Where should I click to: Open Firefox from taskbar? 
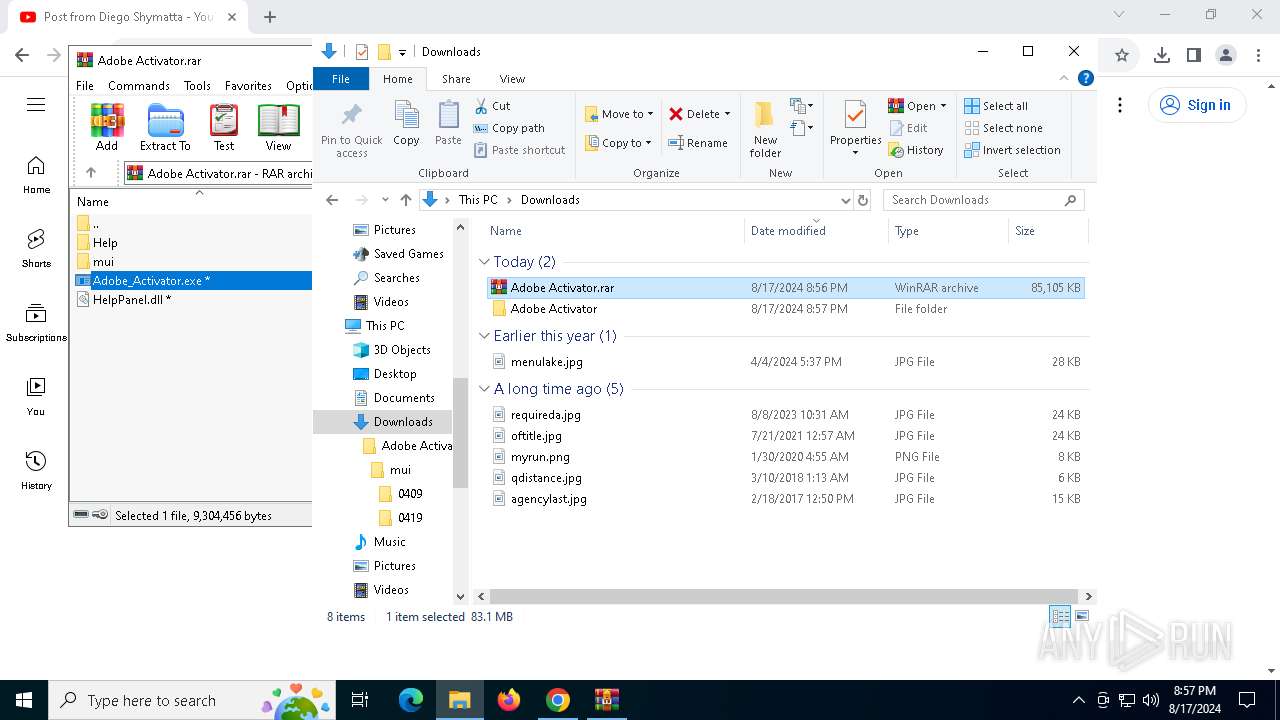point(509,700)
